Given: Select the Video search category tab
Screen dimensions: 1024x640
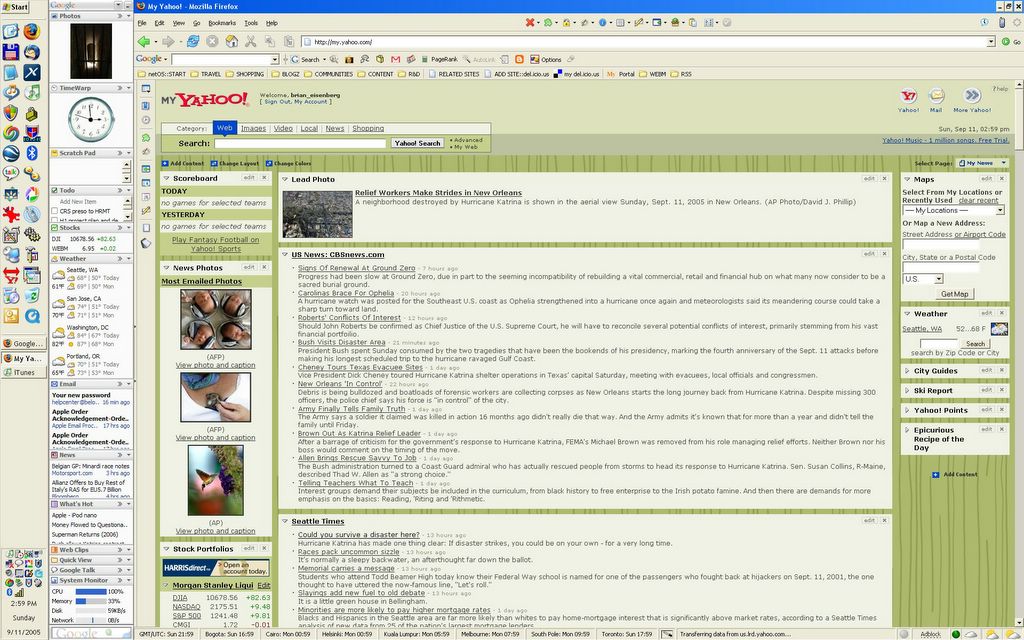Looking at the screenshot, I should pyautogui.click(x=283, y=129).
